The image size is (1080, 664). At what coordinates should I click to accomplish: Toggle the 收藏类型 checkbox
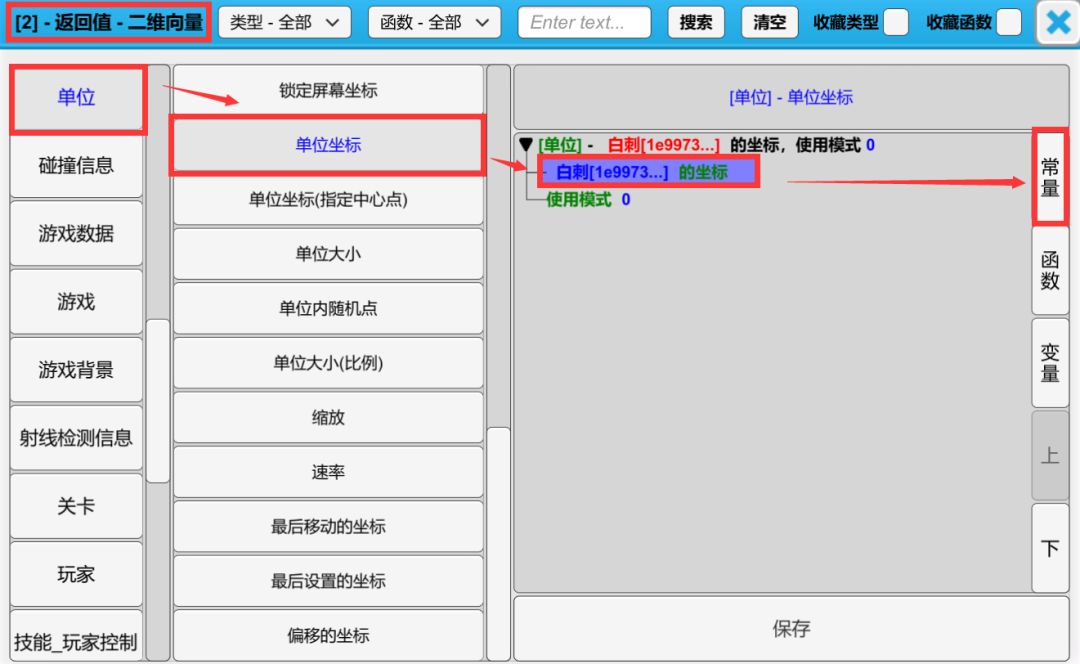click(x=896, y=23)
